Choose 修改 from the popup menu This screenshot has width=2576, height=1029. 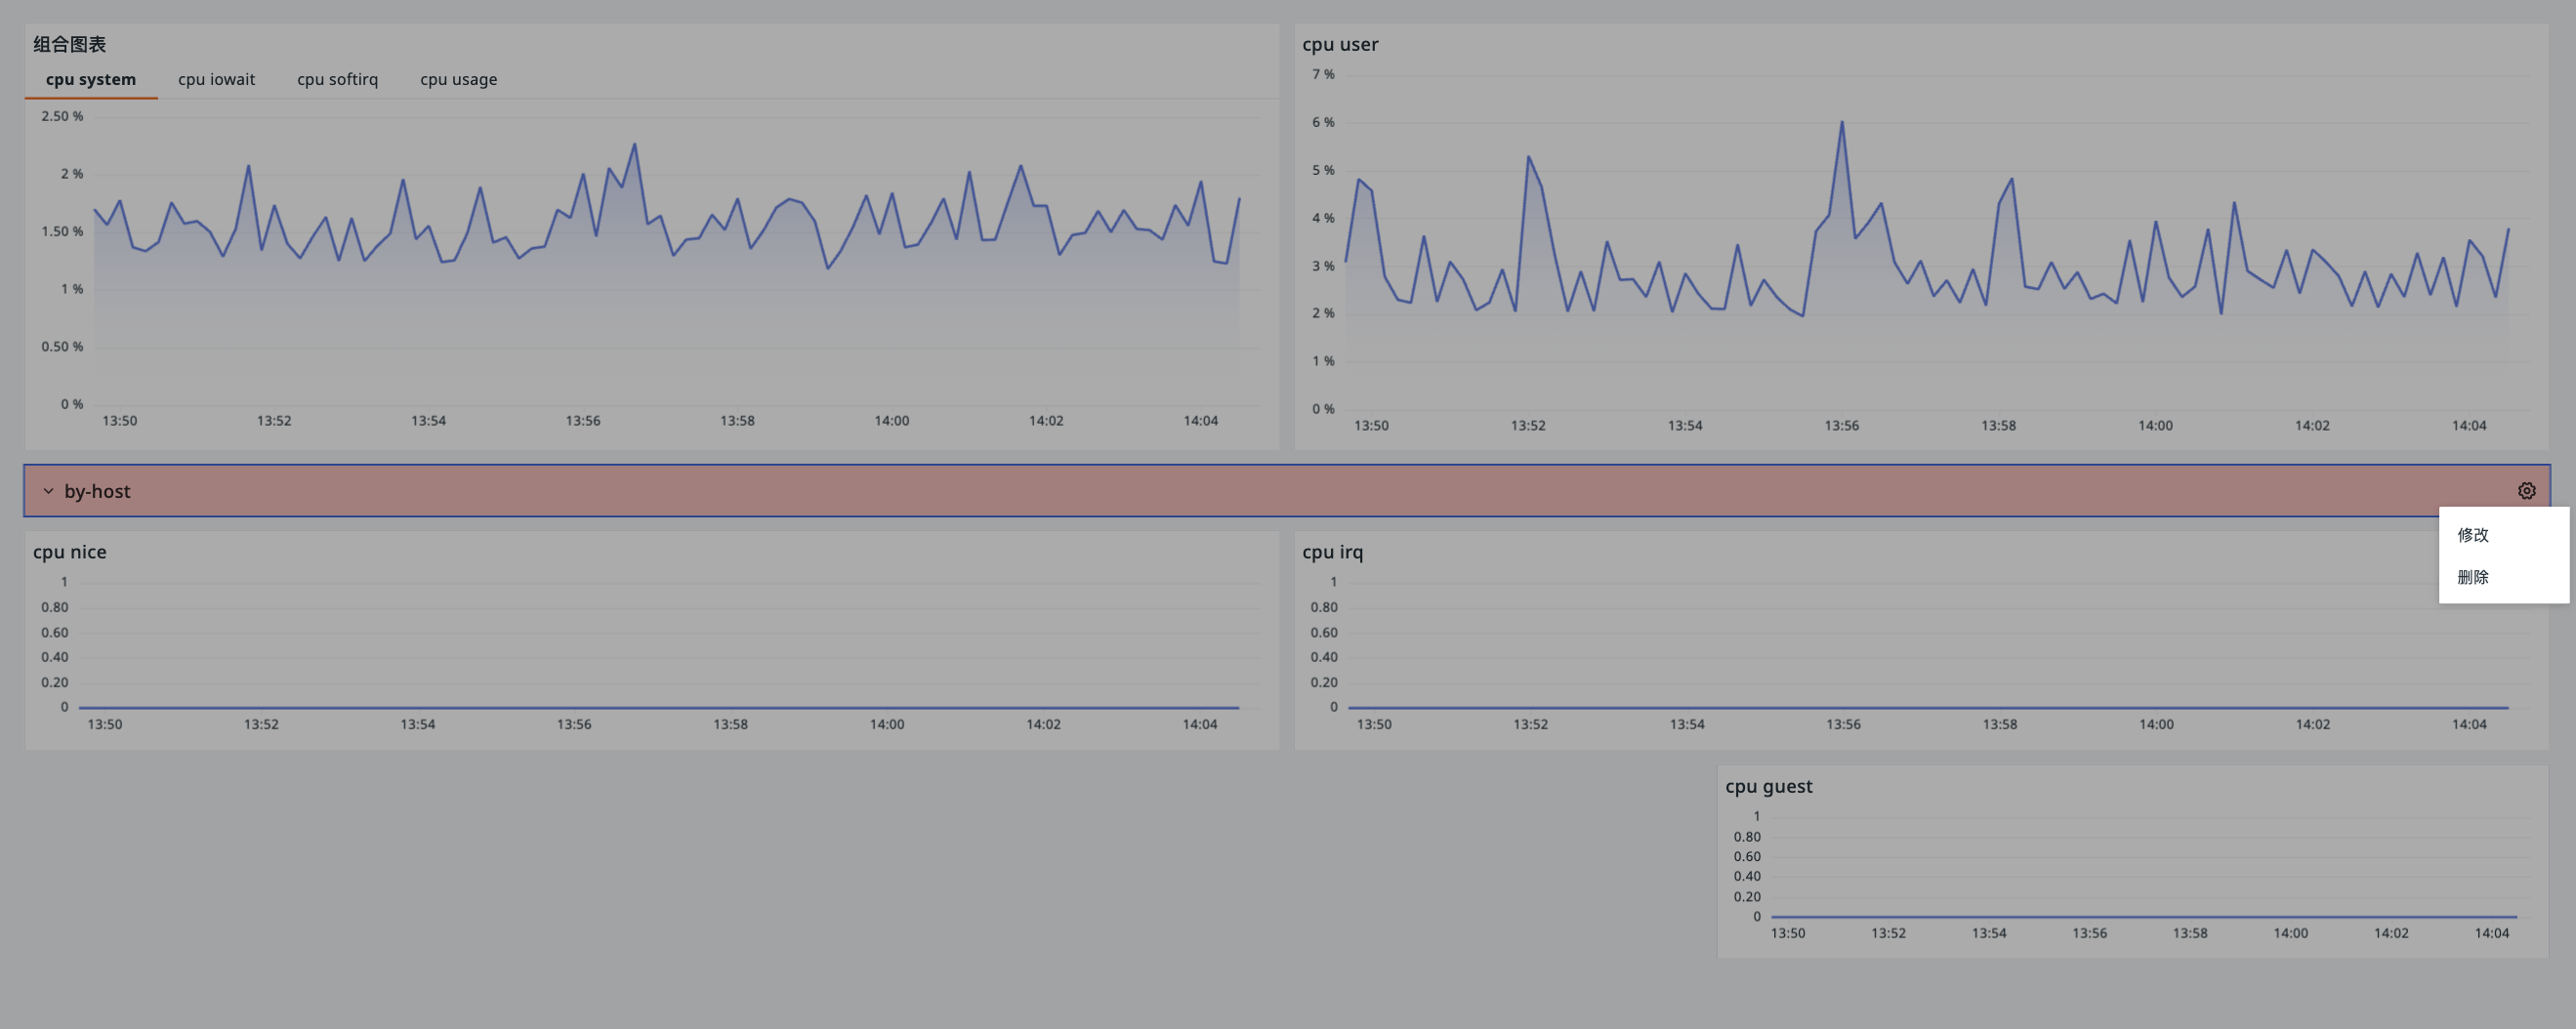[x=2472, y=535]
